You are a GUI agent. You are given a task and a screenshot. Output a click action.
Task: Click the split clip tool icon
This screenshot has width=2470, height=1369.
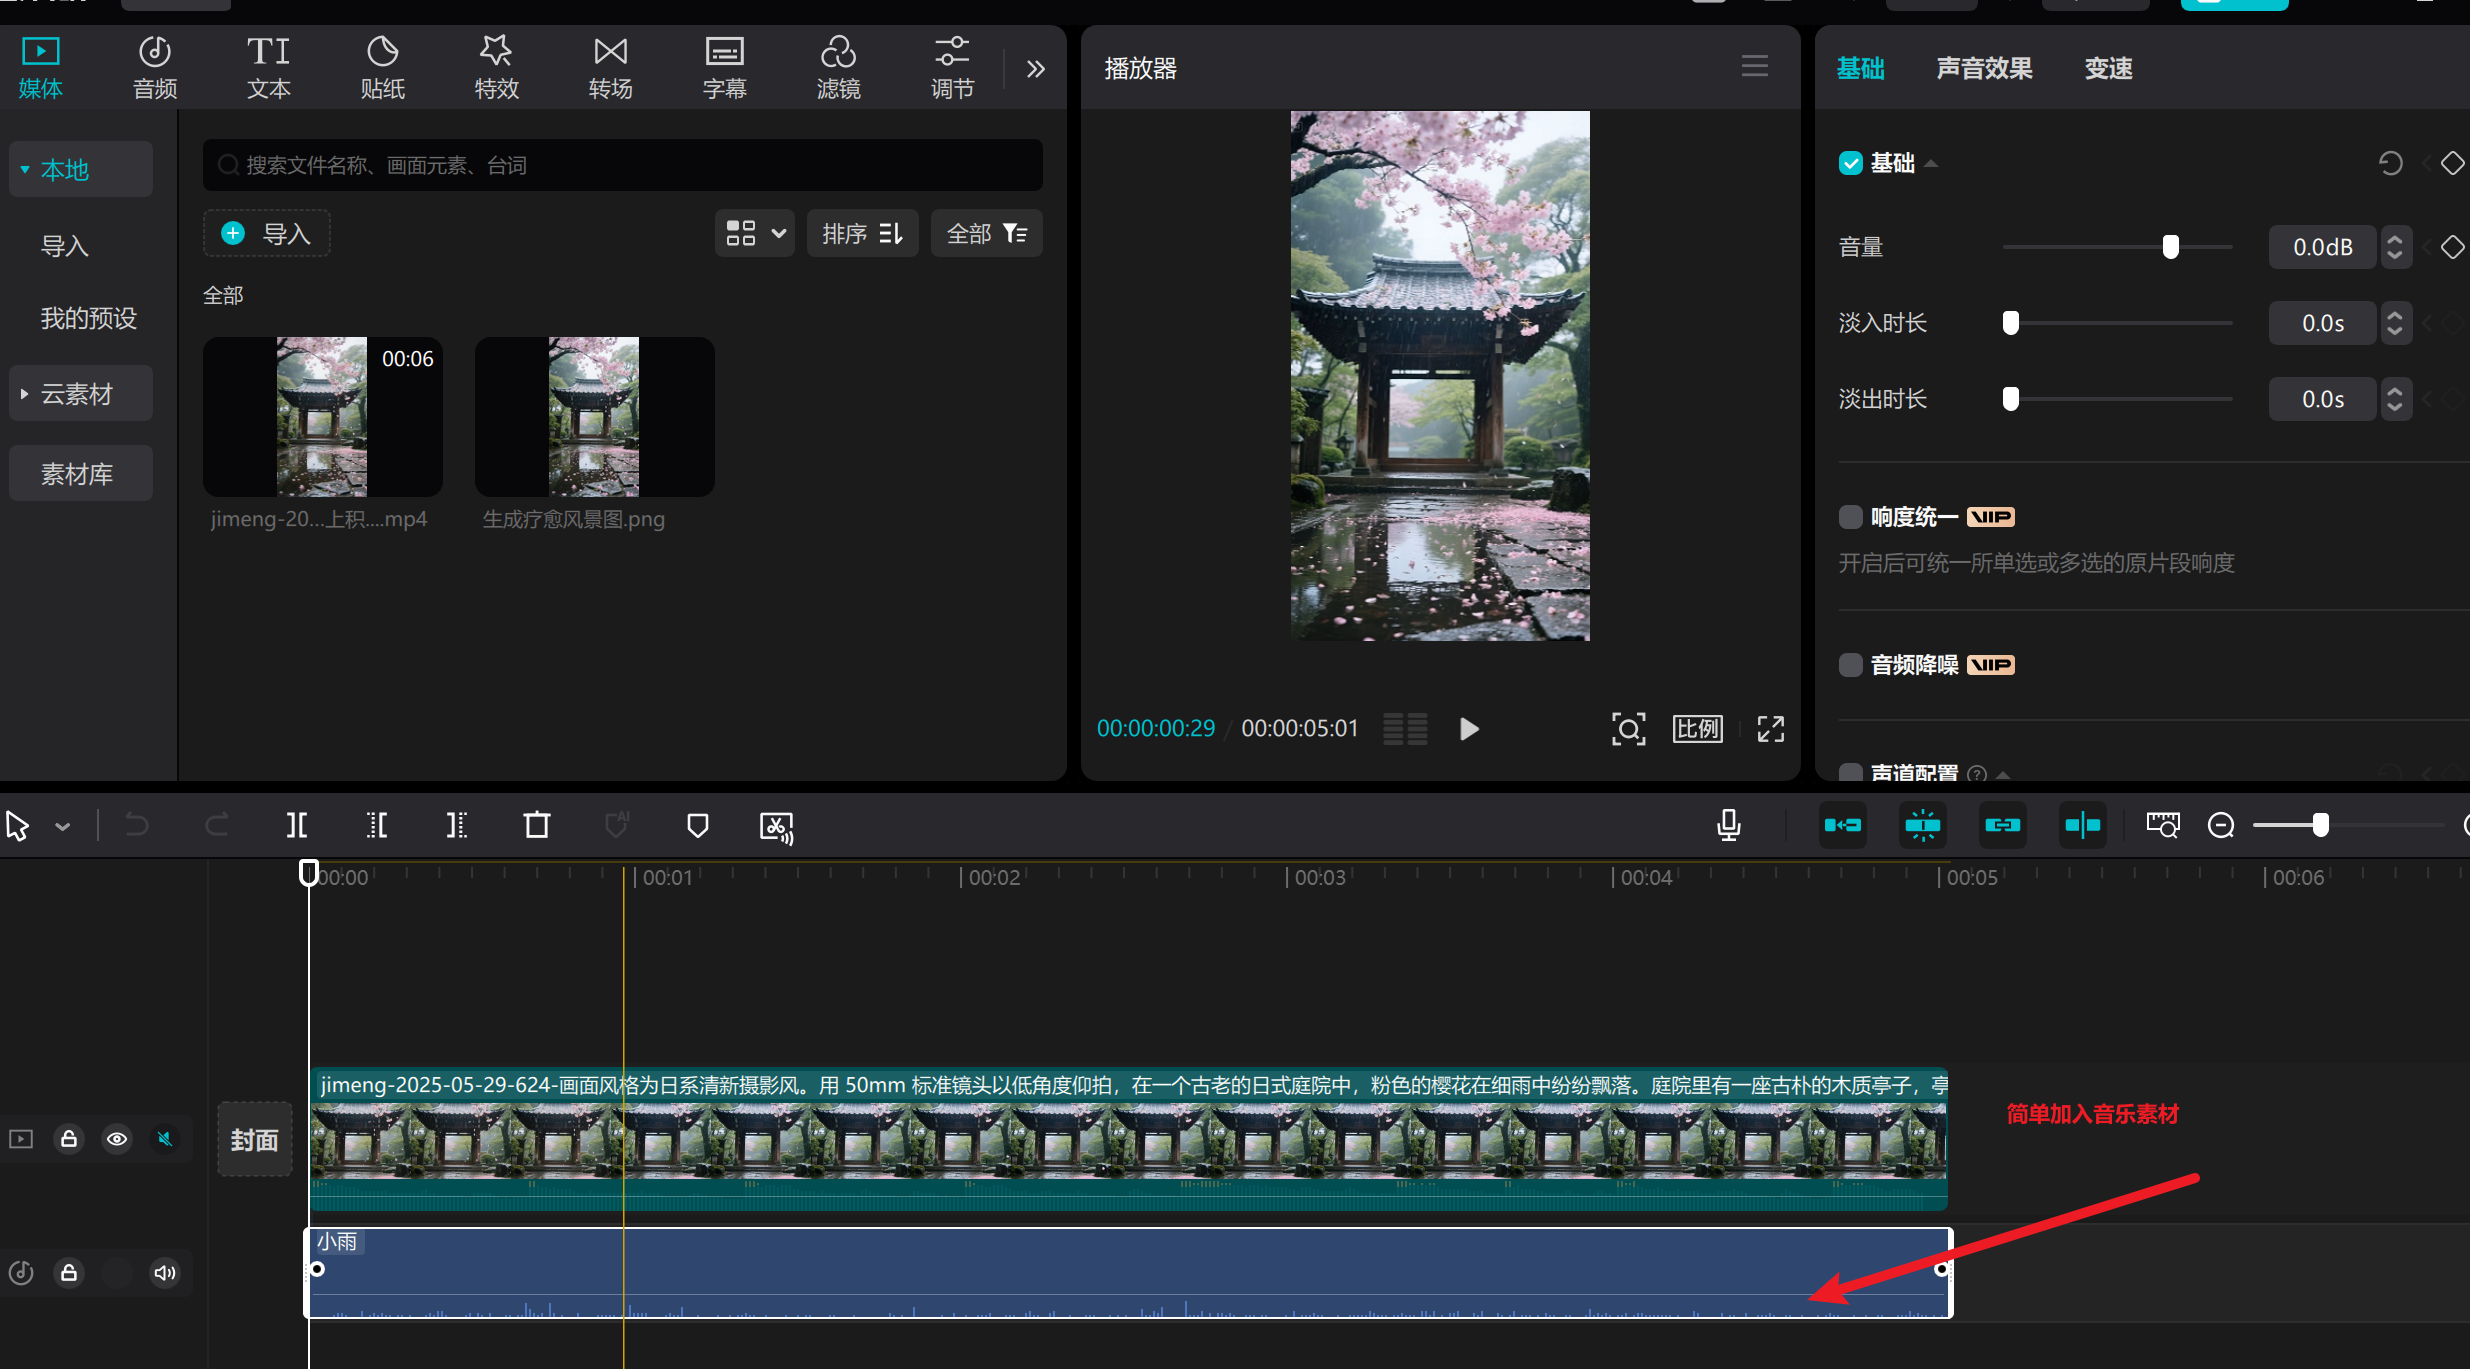pos(297,825)
